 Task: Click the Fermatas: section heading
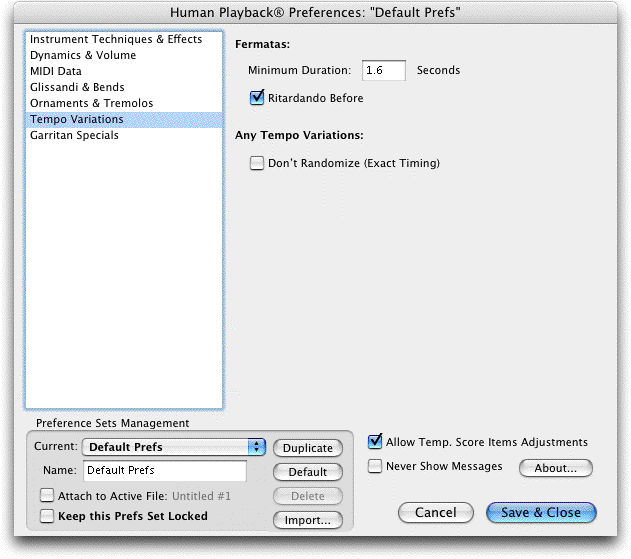(262, 44)
